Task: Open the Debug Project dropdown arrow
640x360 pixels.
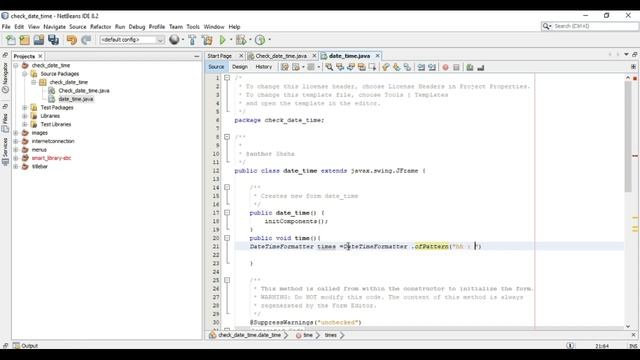Action: click(x=250, y=40)
